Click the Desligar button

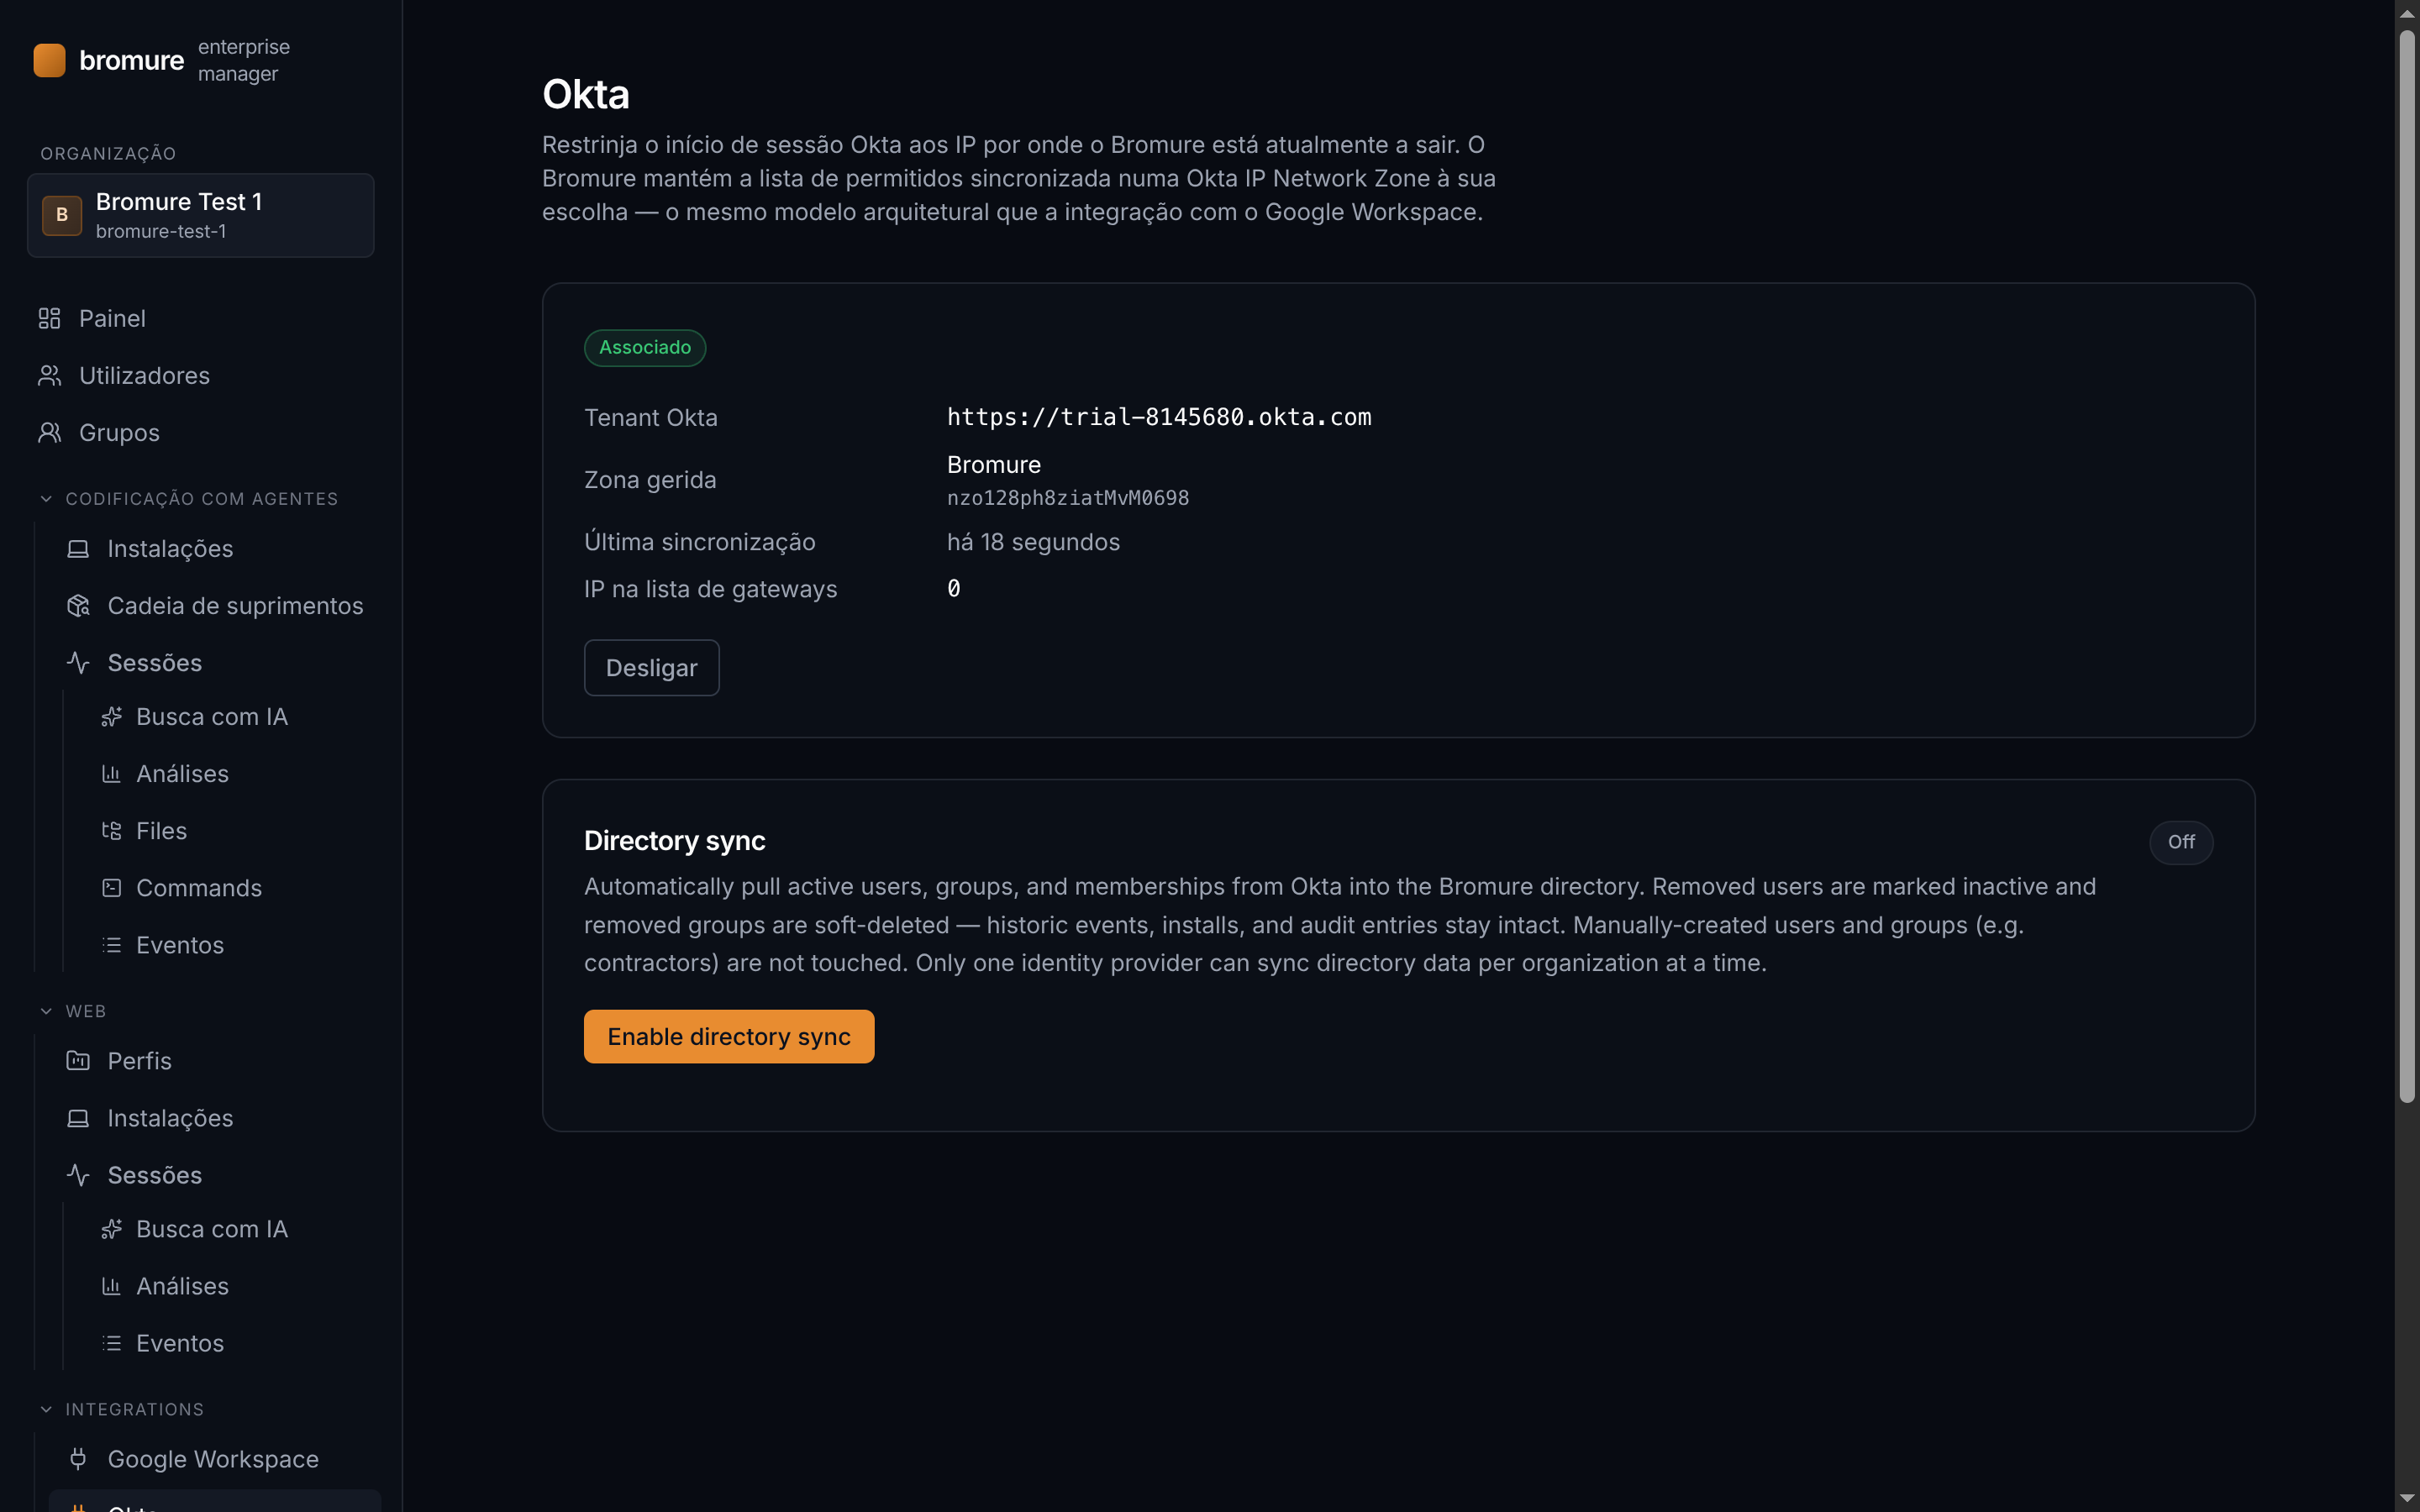652,668
